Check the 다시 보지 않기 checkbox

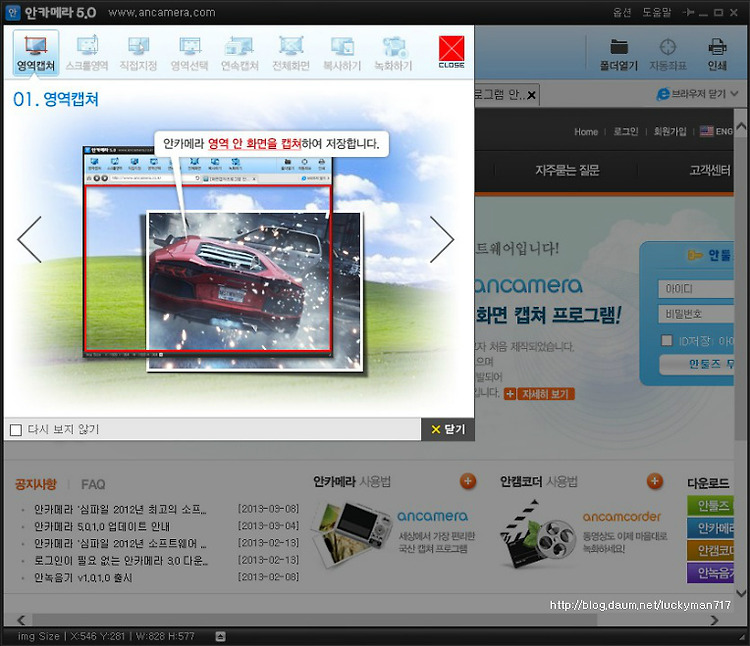tap(16, 430)
